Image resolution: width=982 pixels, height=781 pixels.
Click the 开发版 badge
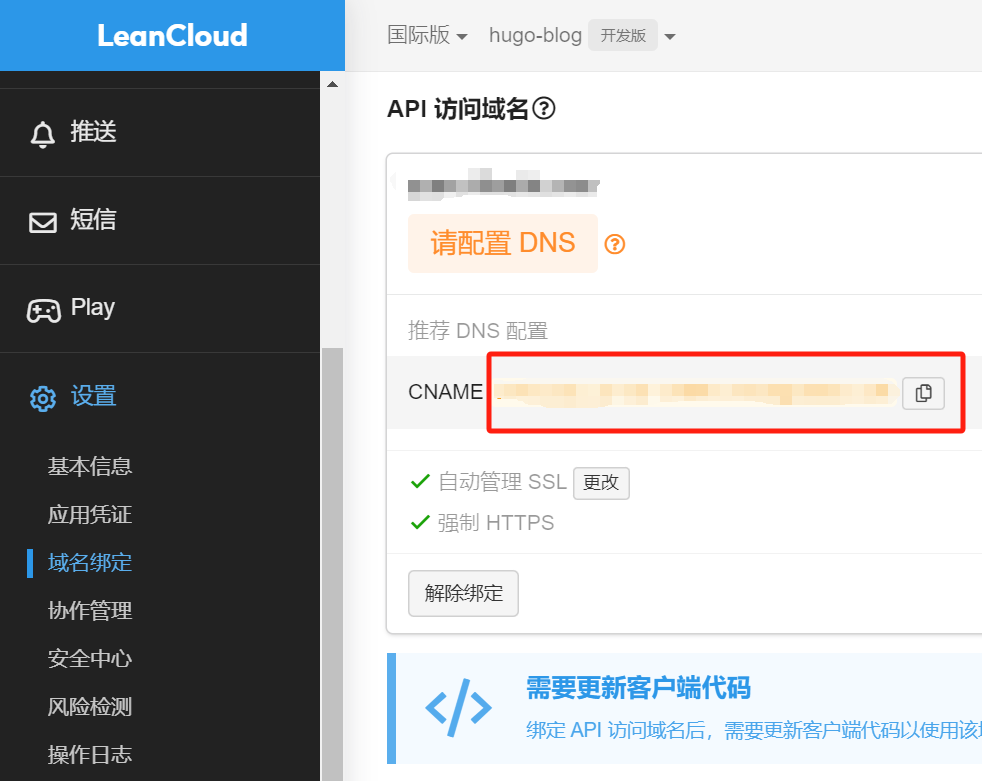click(622, 36)
